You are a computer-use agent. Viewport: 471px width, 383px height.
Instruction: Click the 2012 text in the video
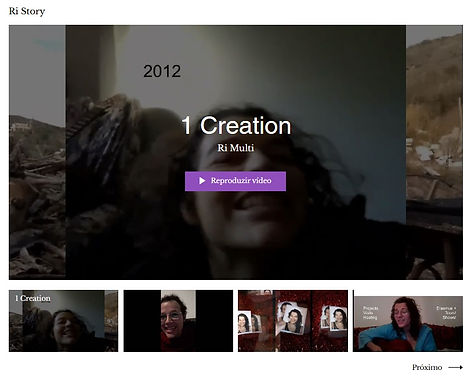pyautogui.click(x=162, y=71)
